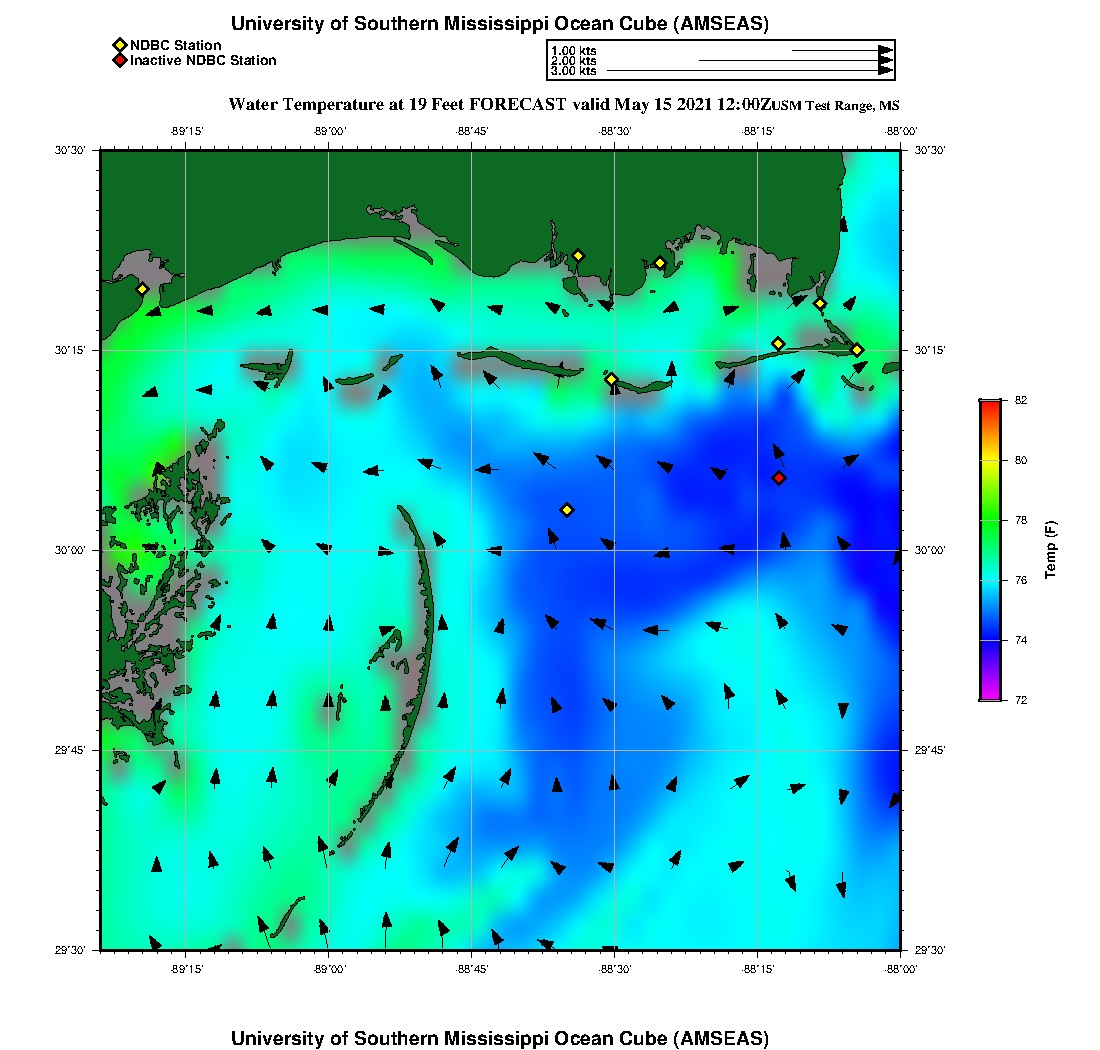Select the northeastern yellow station near the bay mouth
Viewport: 1100px width, 1050px height.
[x=820, y=304]
